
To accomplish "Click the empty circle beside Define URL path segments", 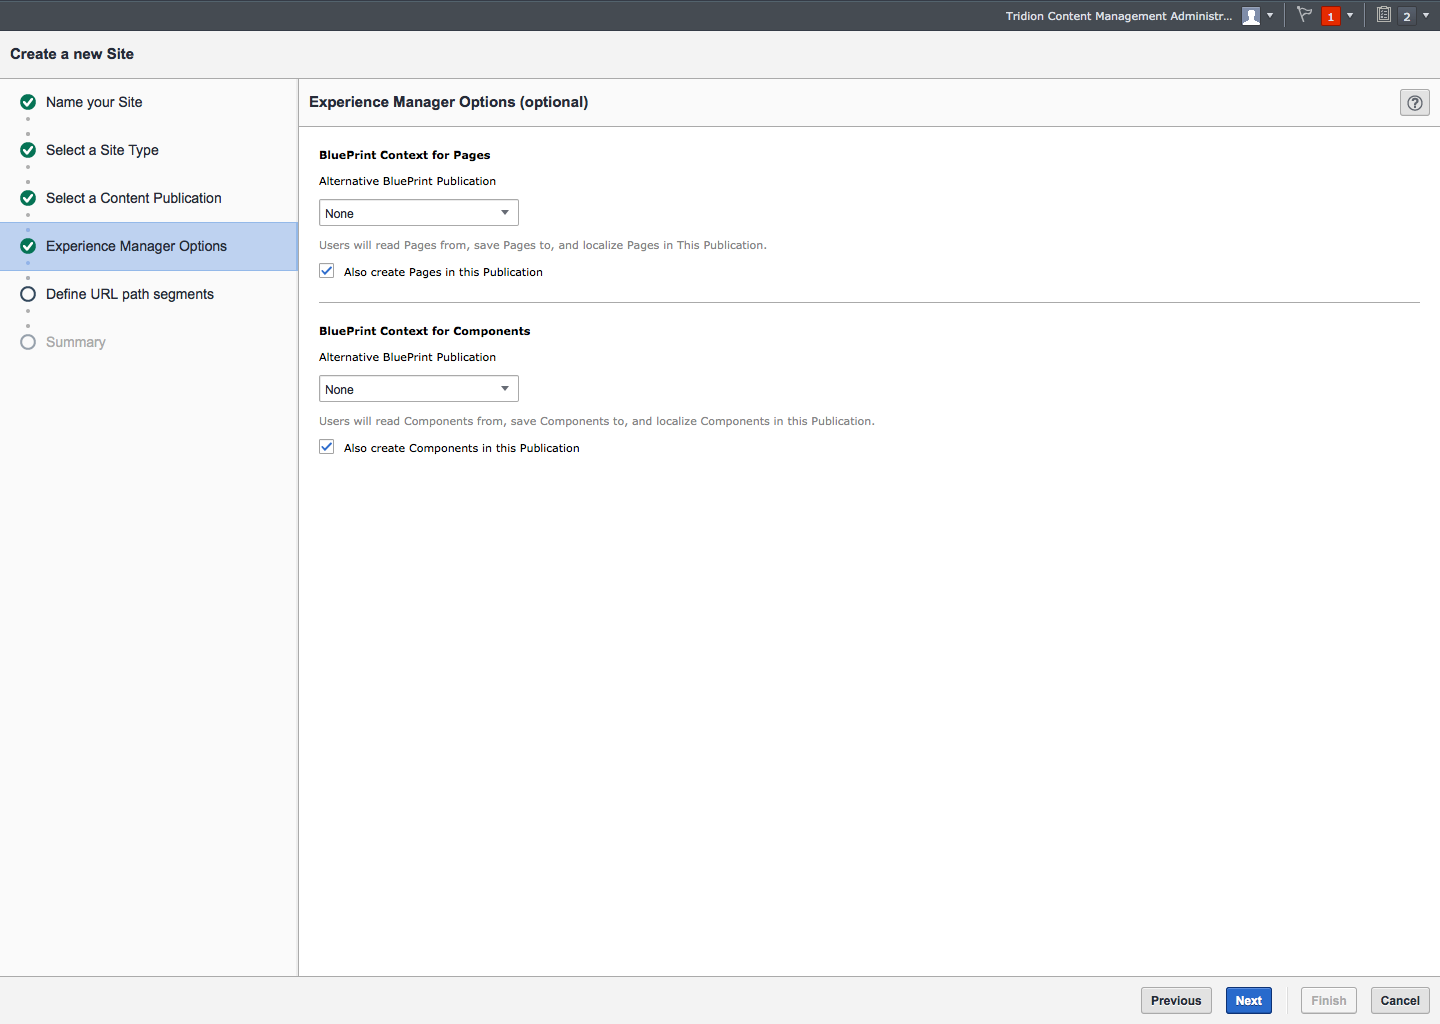I will (x=28, y=294).
